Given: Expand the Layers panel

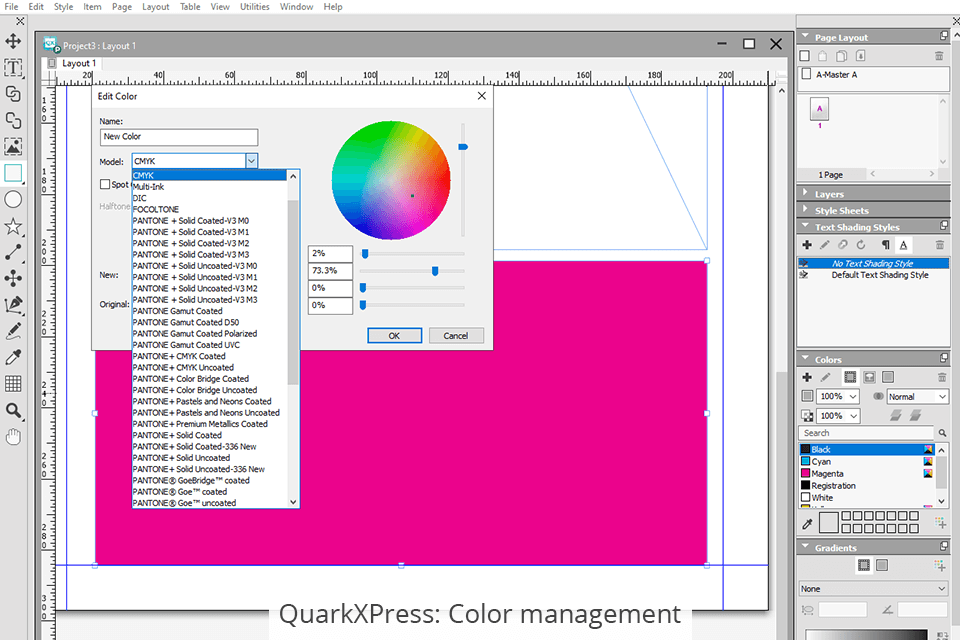Looking at the screenshot, I should pos(806,194).
